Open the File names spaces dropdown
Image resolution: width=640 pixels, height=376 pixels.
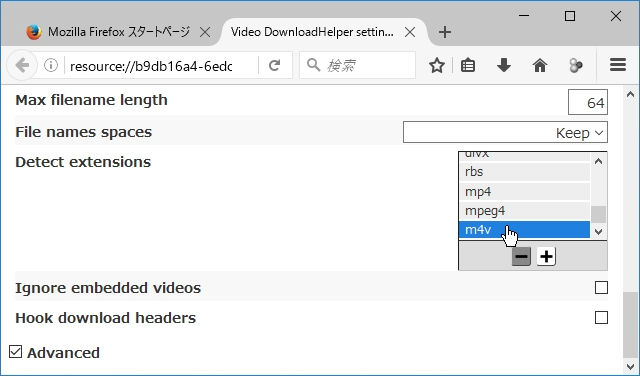[x=505, y=132]
